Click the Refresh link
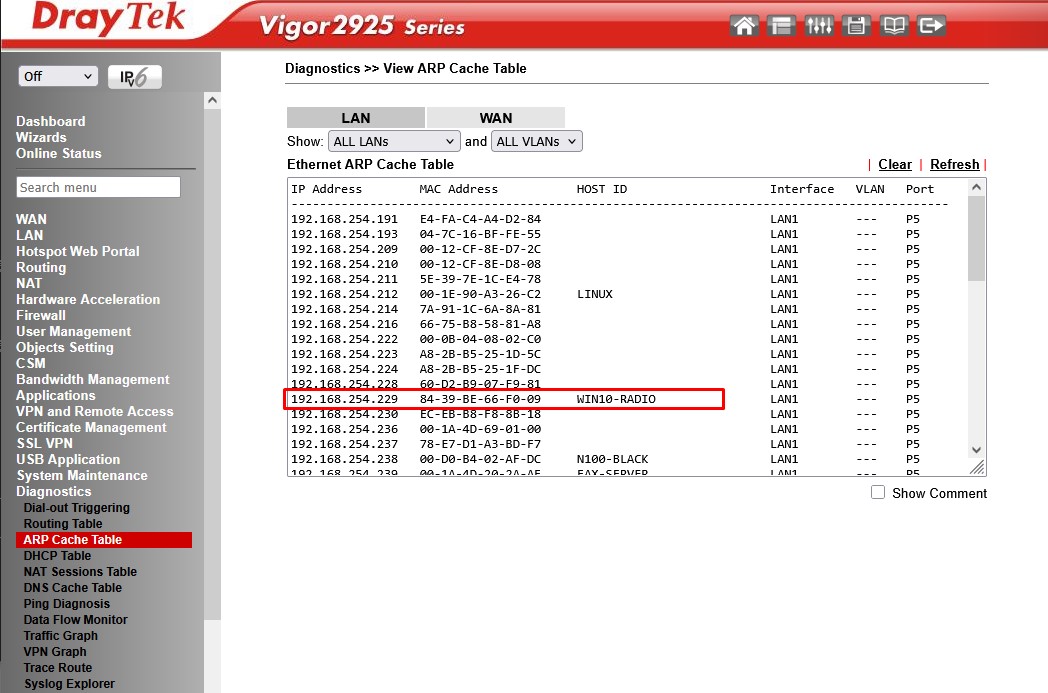Image resolution: width=1048 pixels, height=693 pixels. 954,165
